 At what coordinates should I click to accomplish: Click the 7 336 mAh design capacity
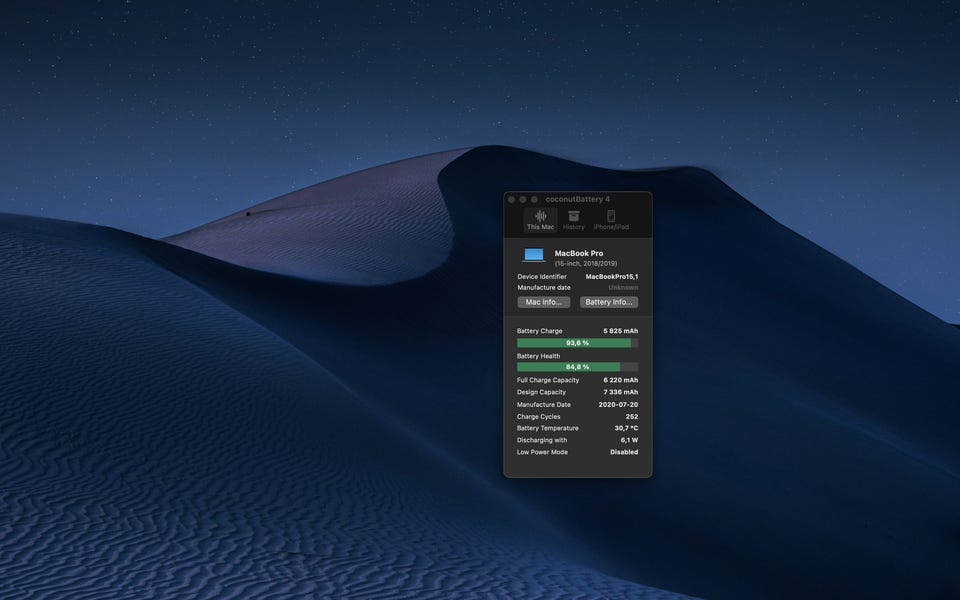point(621,392)
